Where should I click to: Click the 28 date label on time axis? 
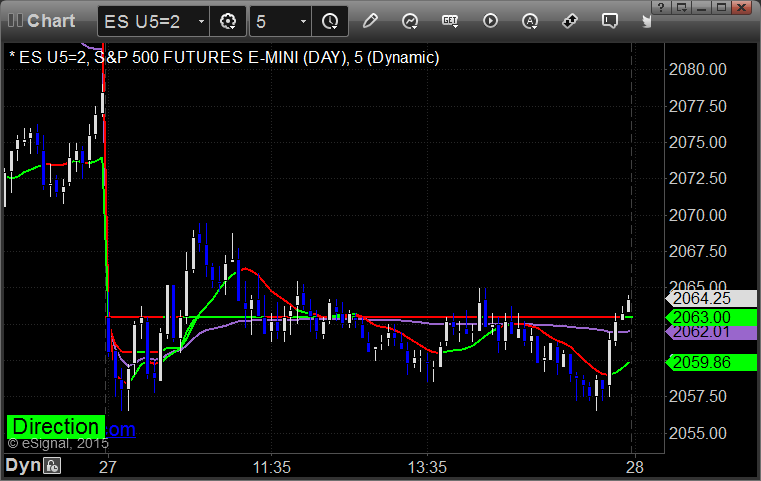pyautogui.click(x=635, y=467)
